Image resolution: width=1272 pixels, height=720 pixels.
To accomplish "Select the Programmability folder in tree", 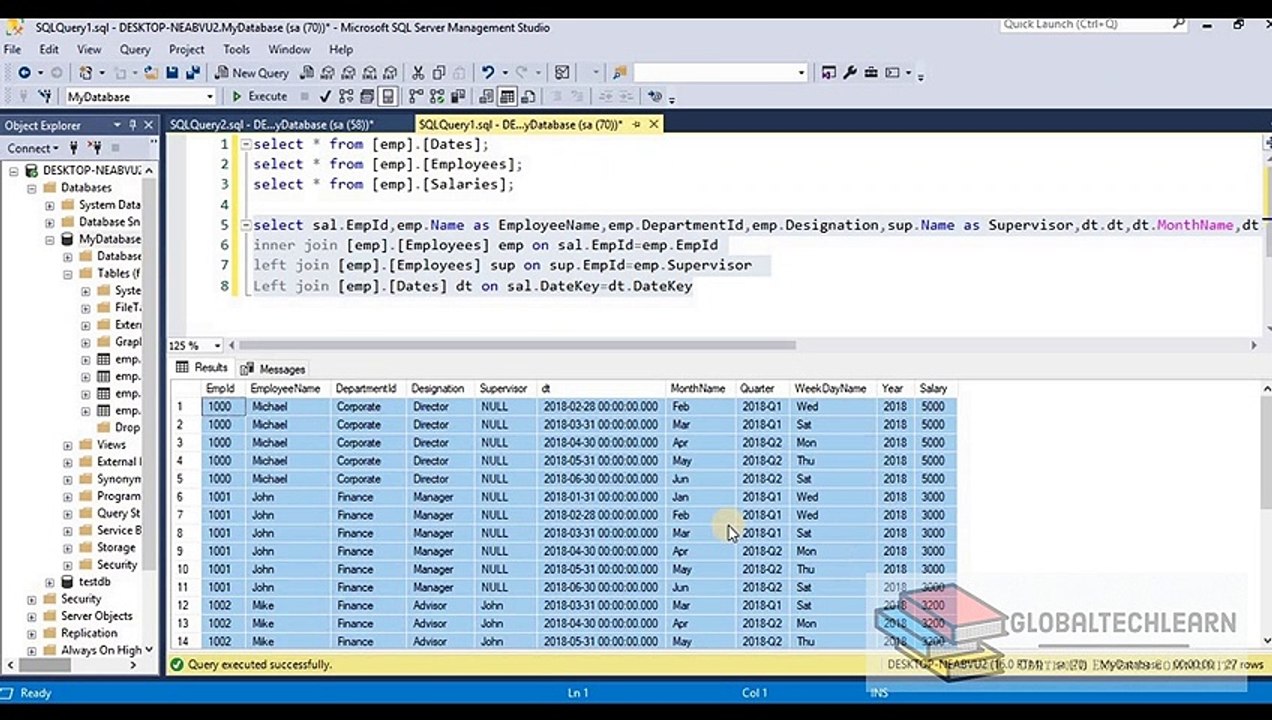I will pyautogui.click(x=119, y=496).
